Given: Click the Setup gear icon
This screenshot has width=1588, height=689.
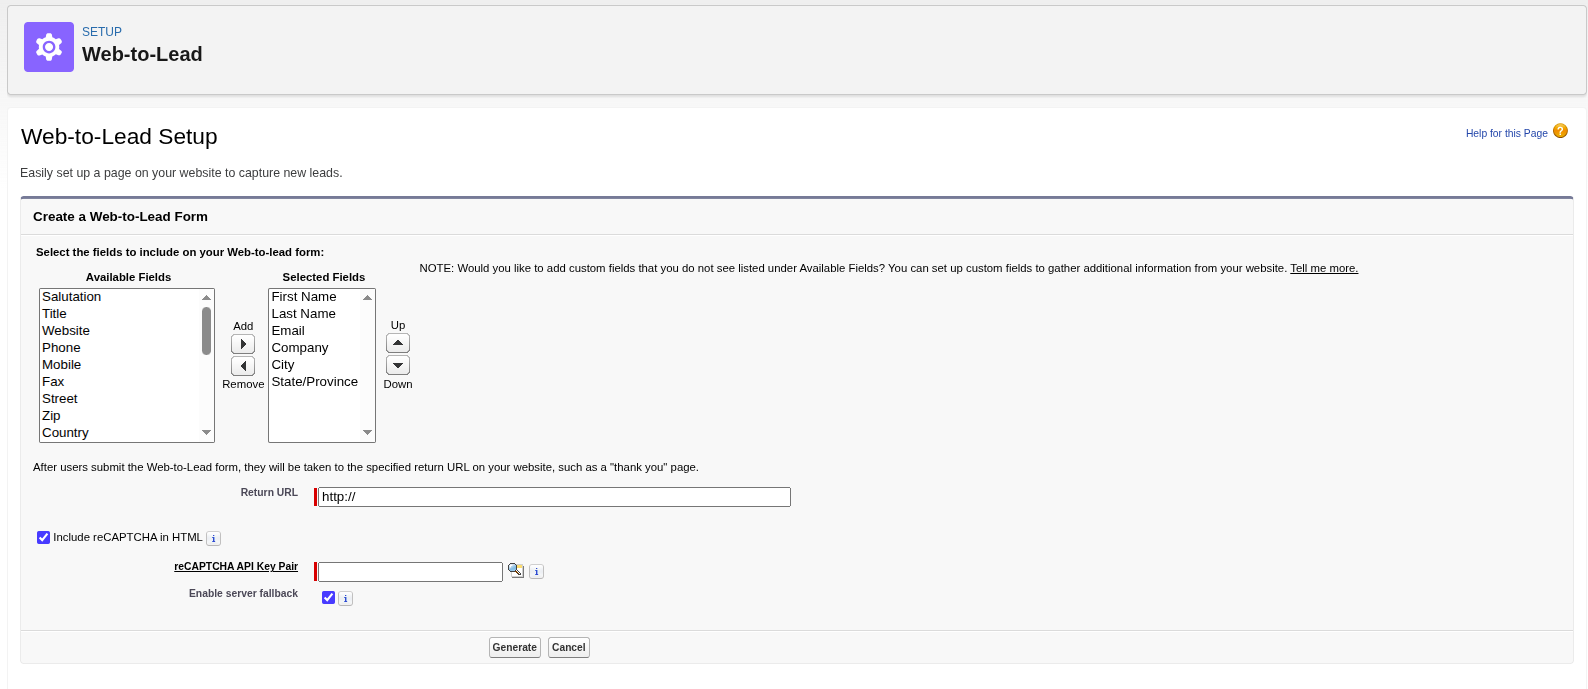Looking at the screenshot, I should tap(49, 47).
